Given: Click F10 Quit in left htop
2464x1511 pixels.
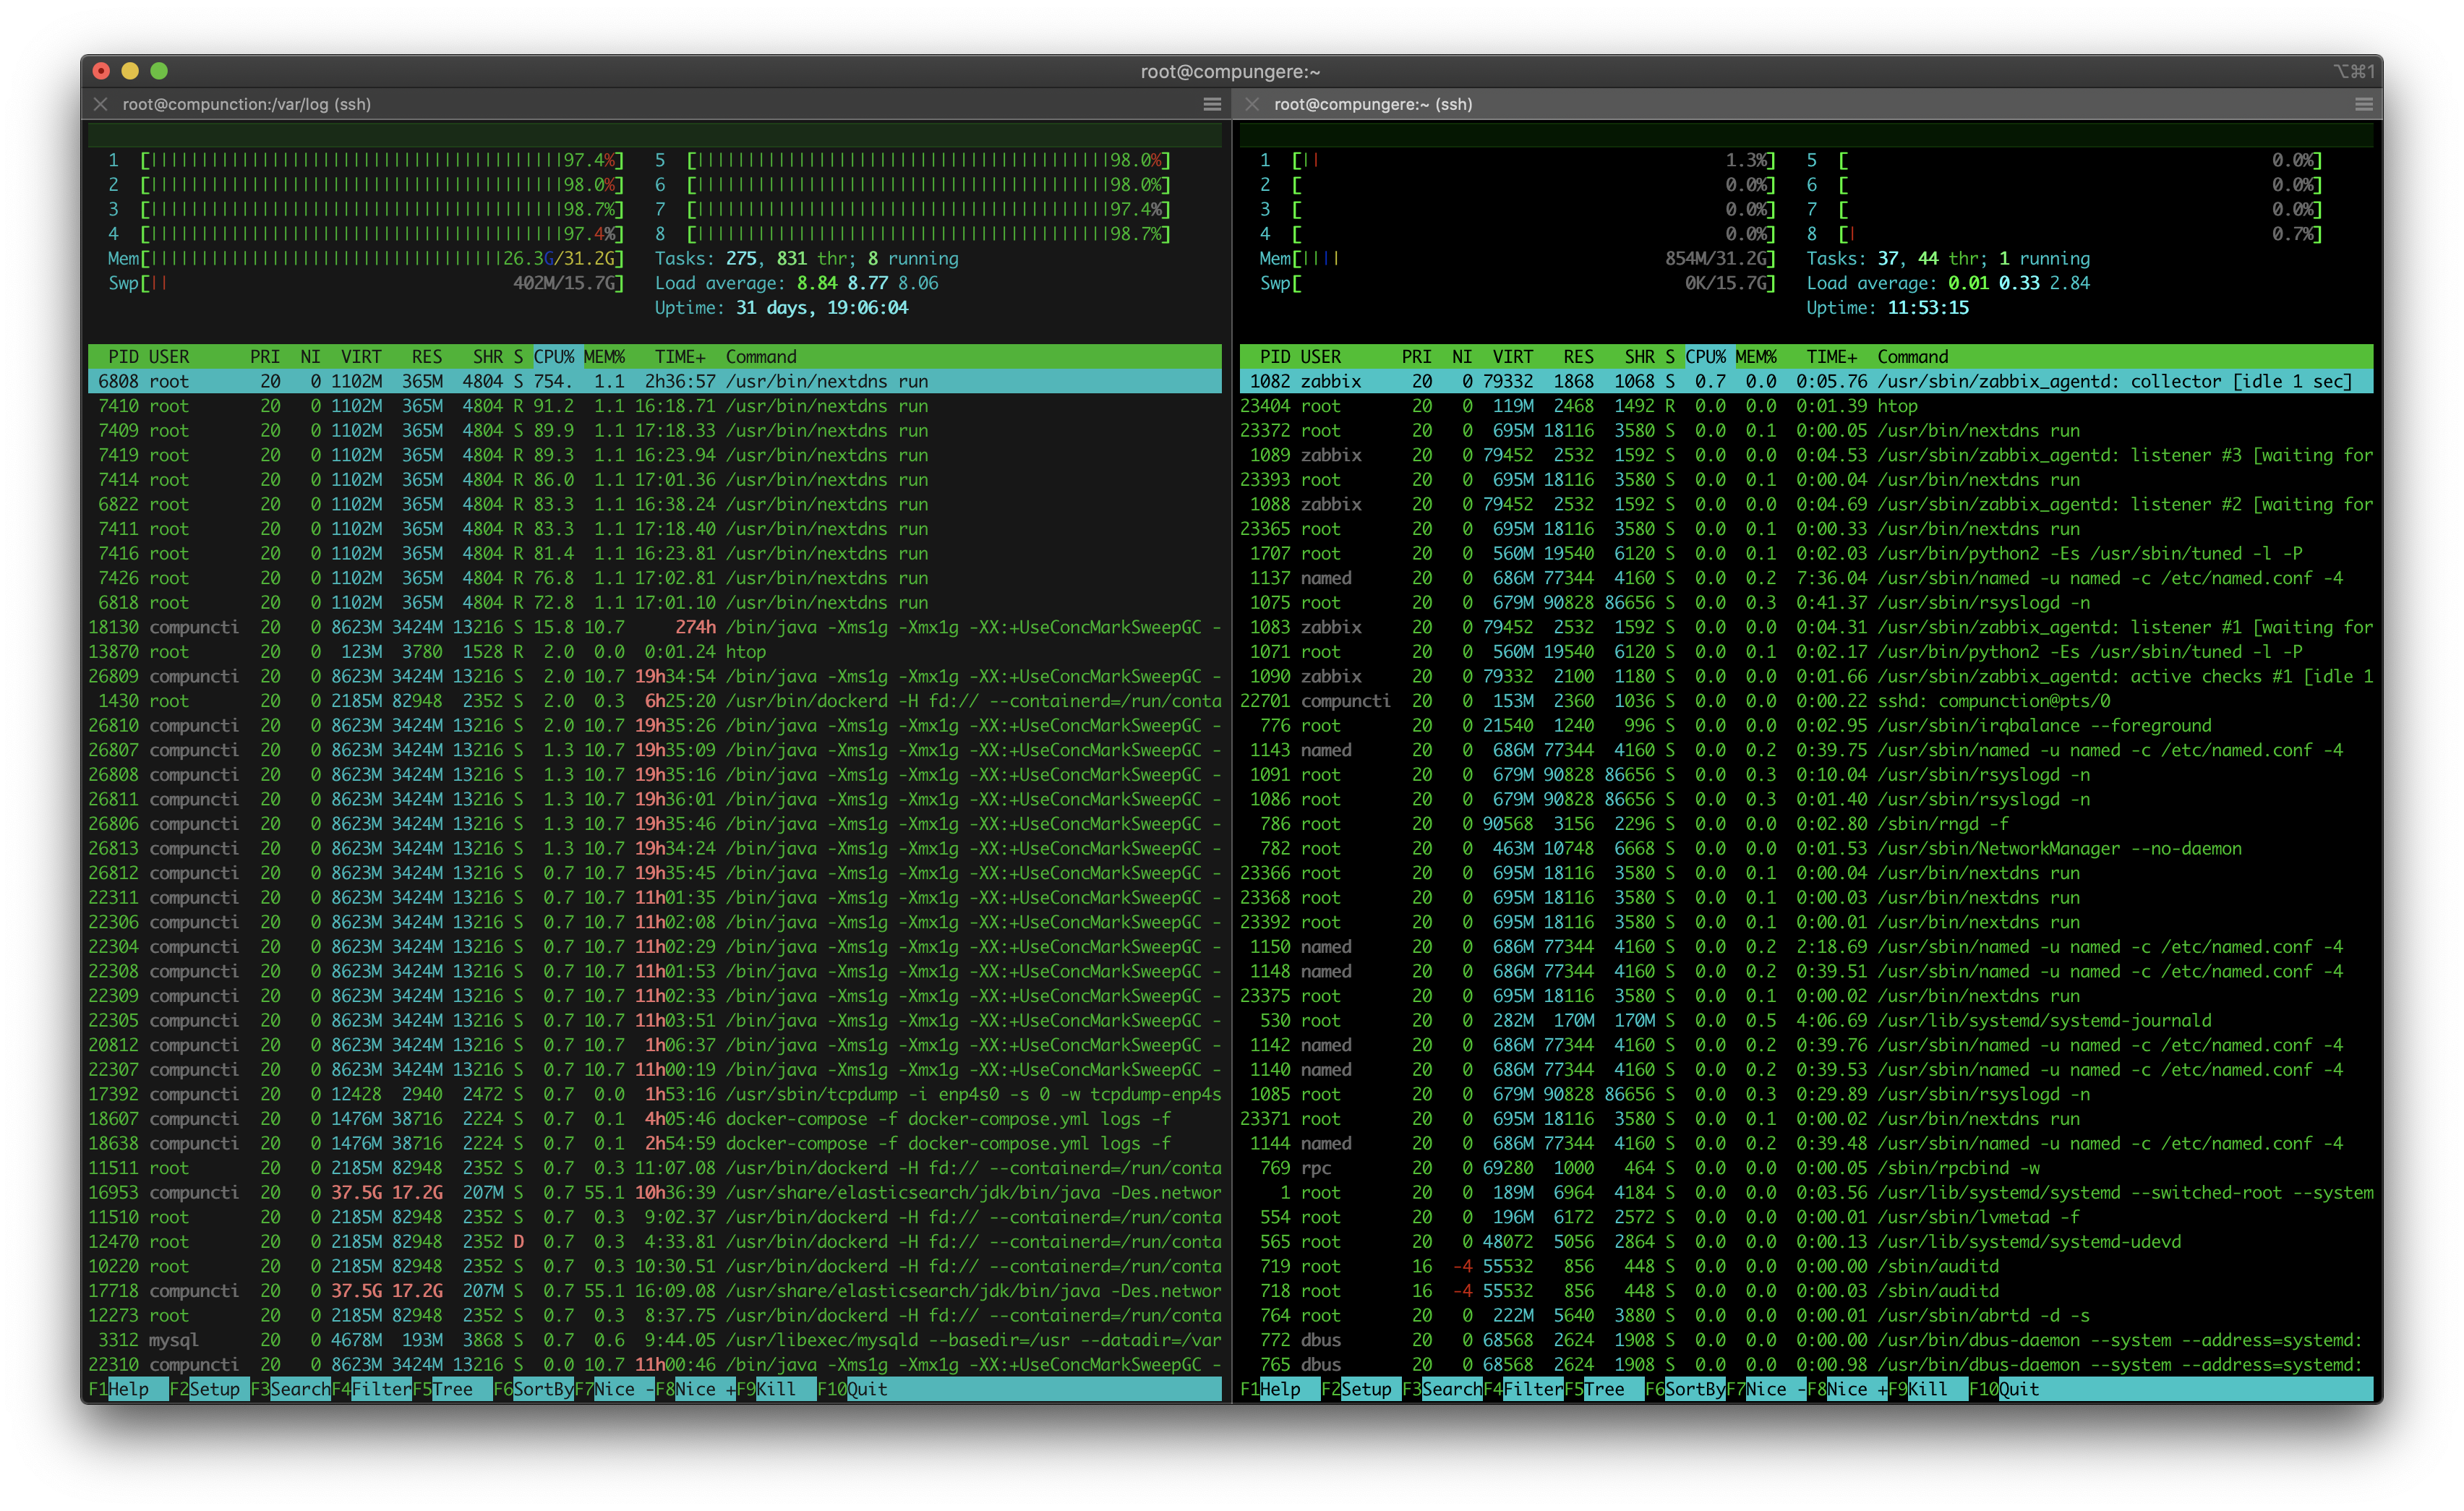Looking at the screenshot, I should pyautogui.click(x=853, y=1389).
